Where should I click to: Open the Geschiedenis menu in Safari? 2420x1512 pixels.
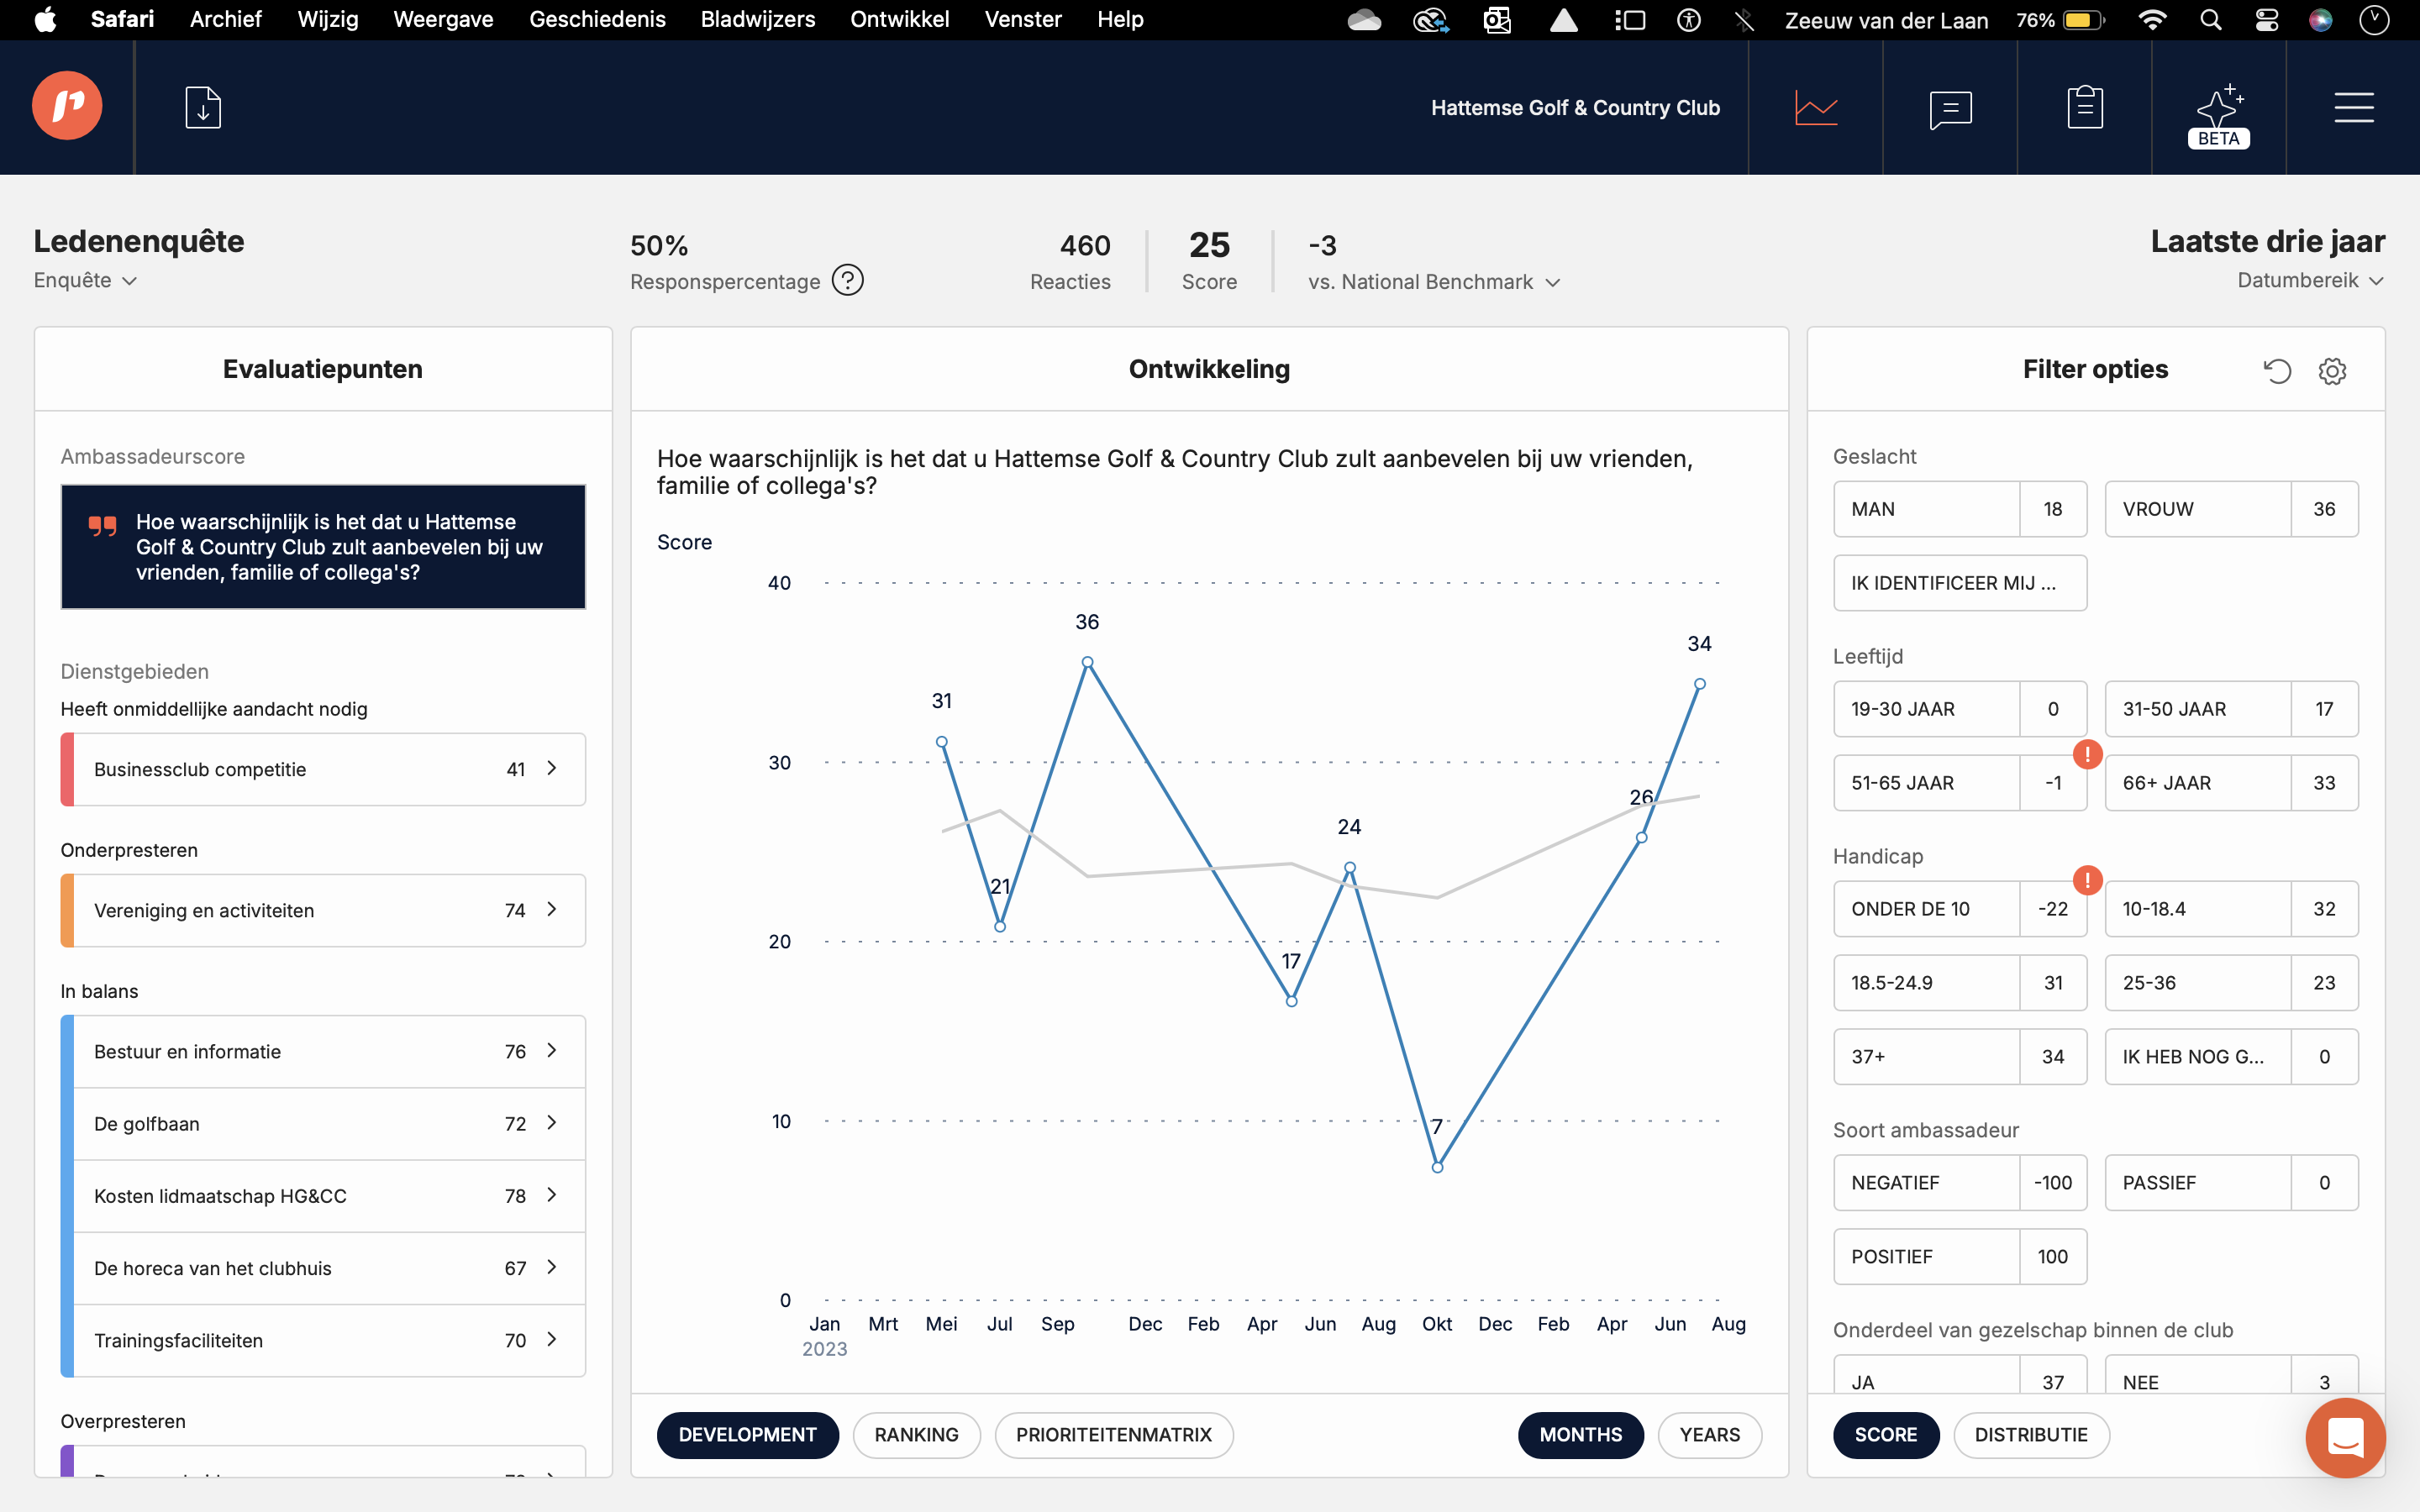(x=597, y=19)
